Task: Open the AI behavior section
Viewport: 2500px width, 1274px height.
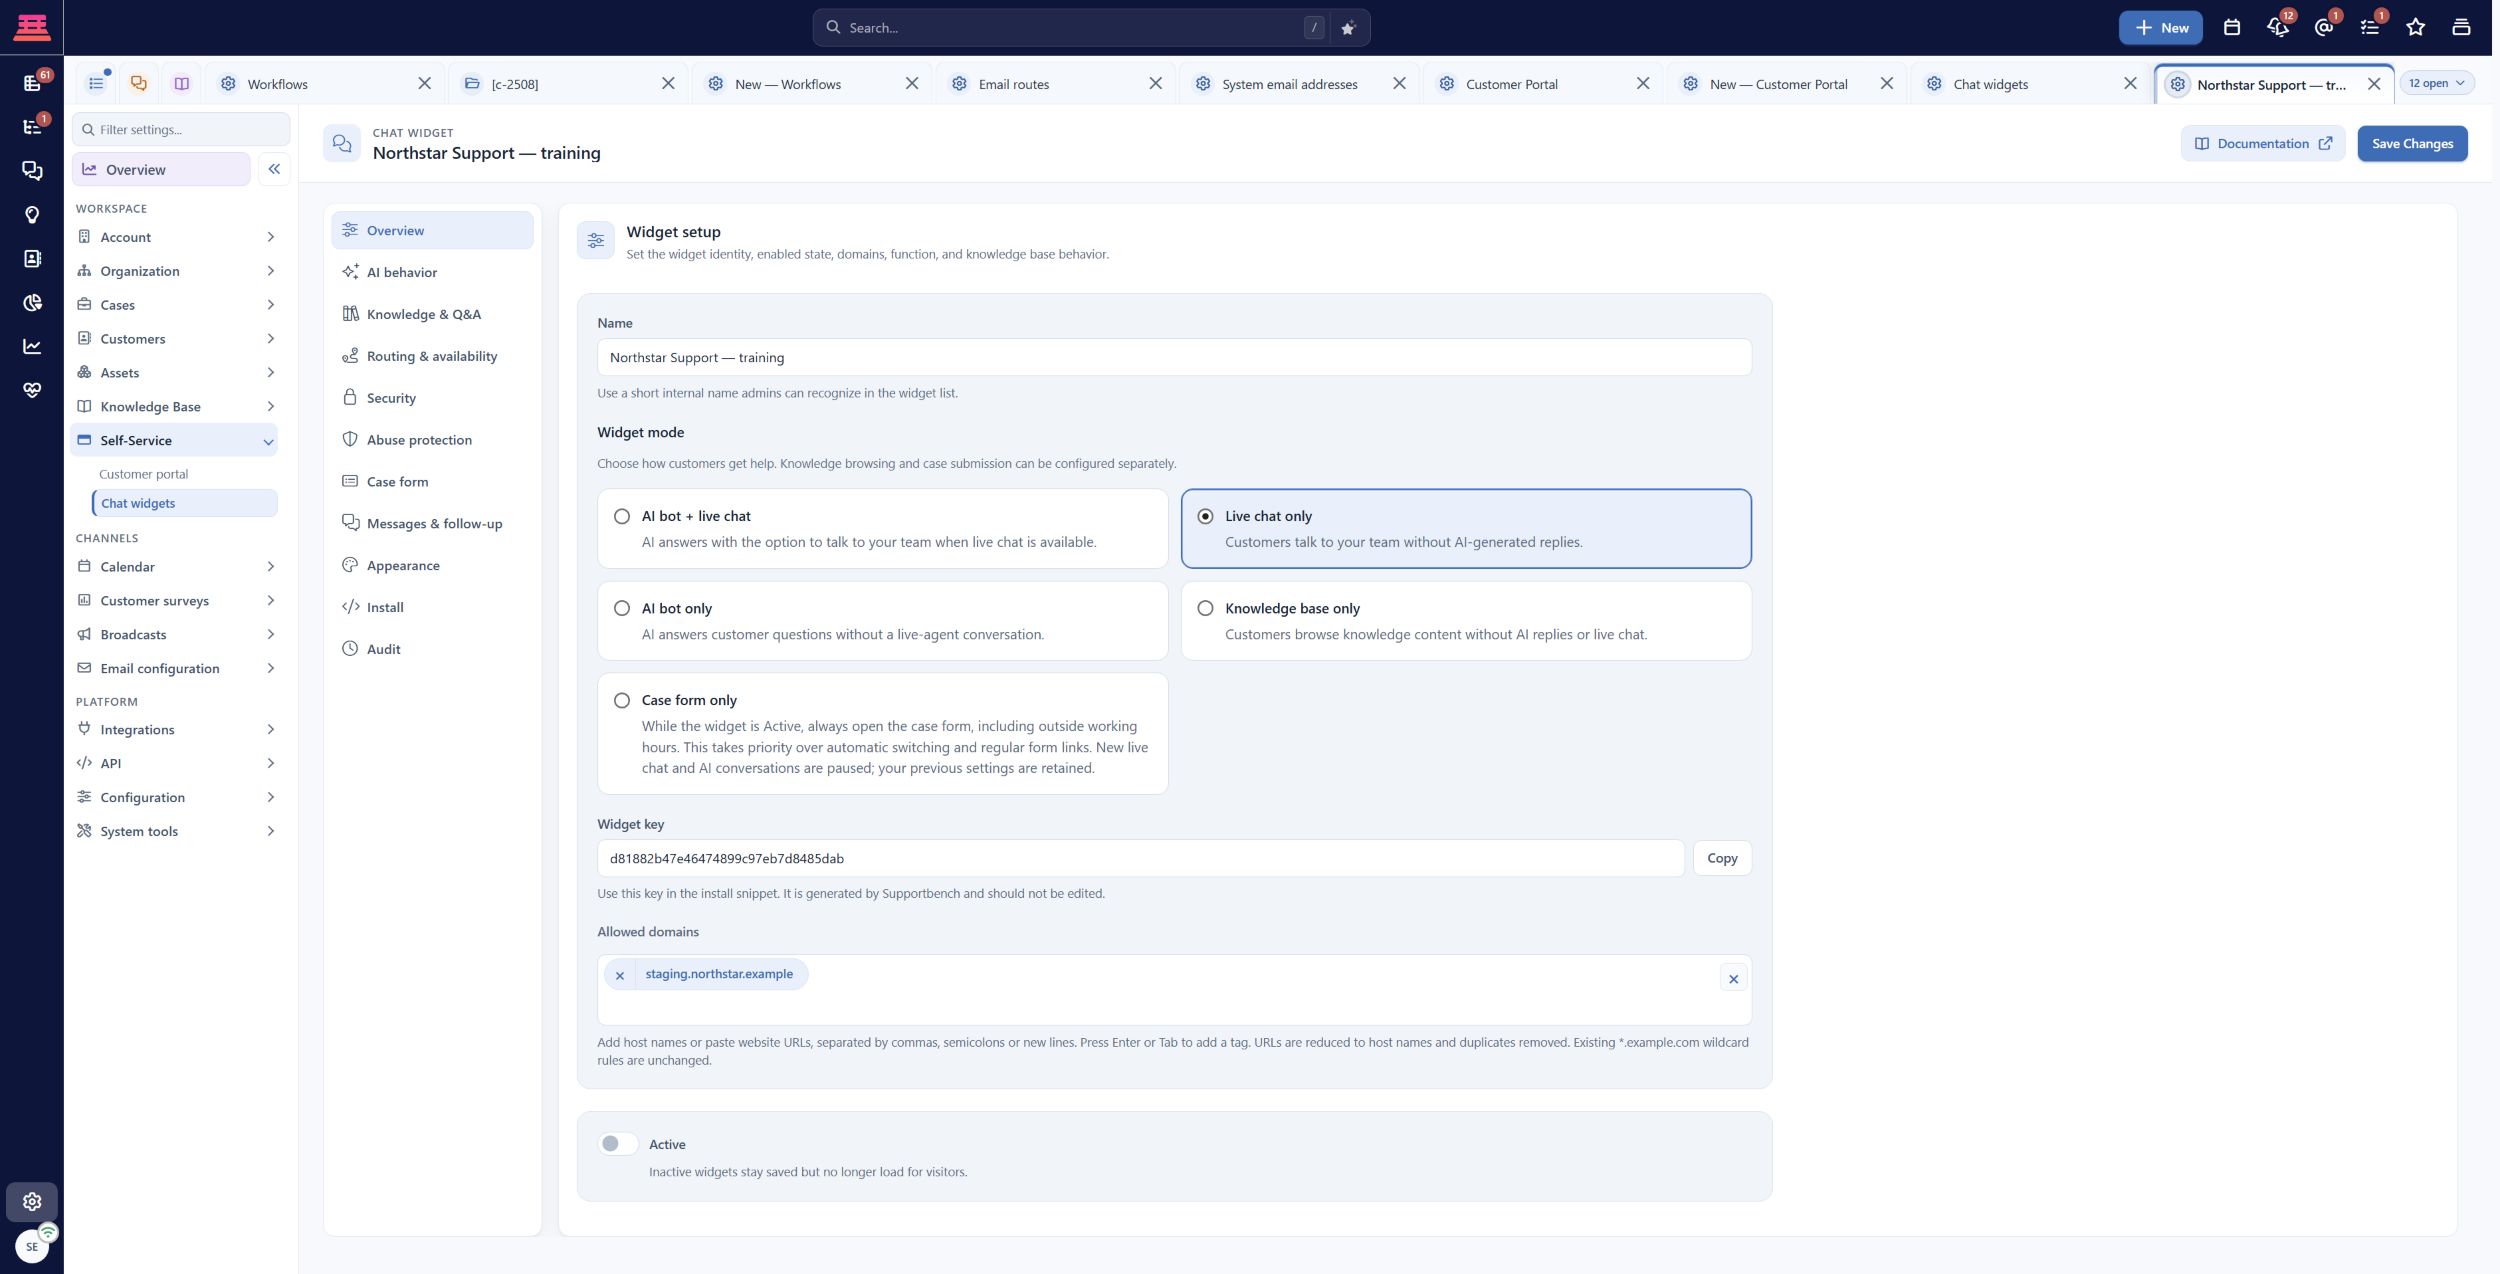Action: click(432, 272)
